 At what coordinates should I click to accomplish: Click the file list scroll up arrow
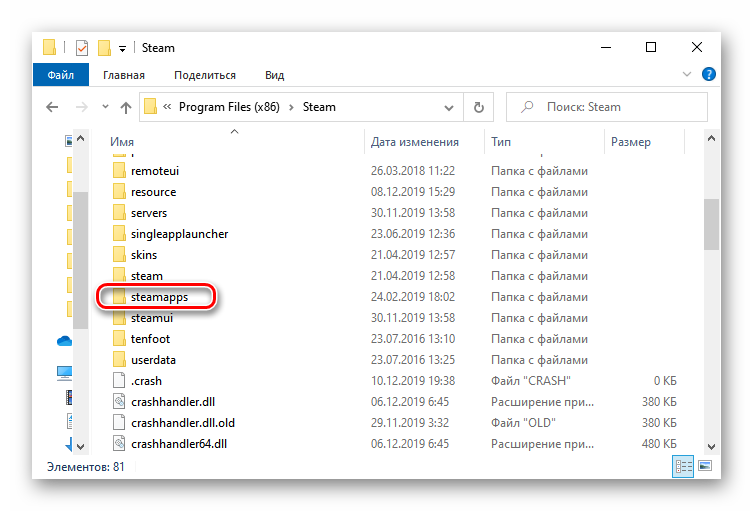(x=711, y=139)
